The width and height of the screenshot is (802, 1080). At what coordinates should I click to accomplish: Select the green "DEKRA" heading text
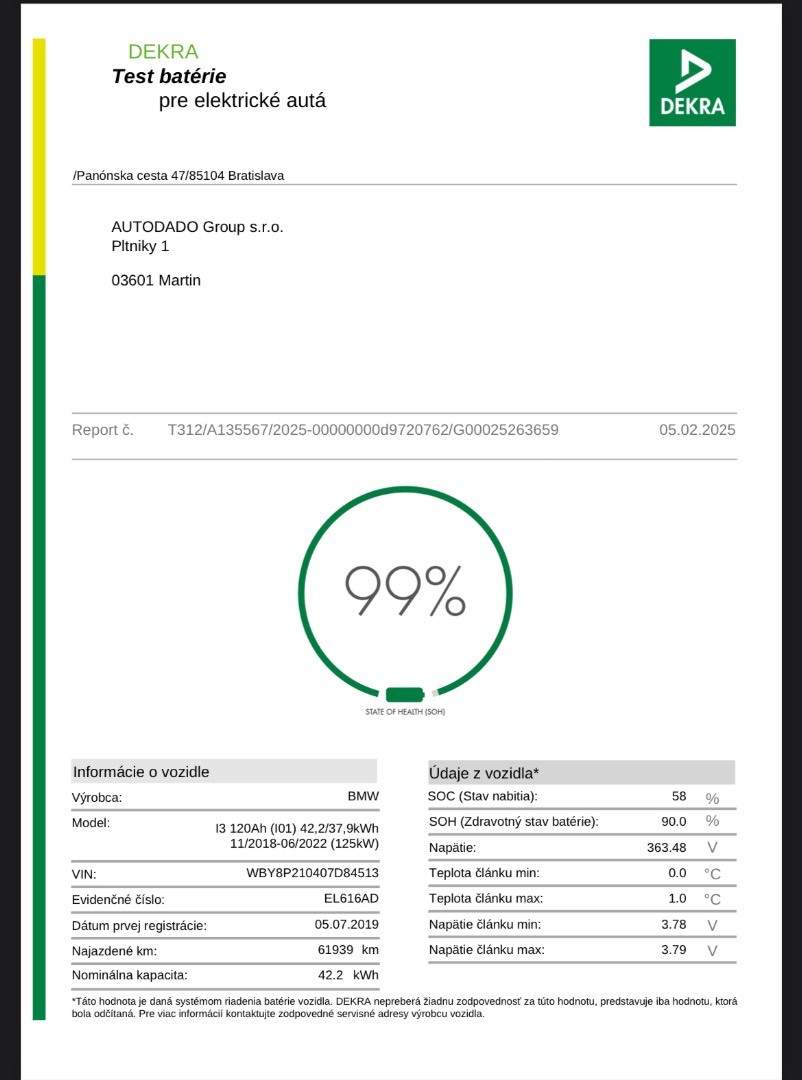[x=163, y=52]
